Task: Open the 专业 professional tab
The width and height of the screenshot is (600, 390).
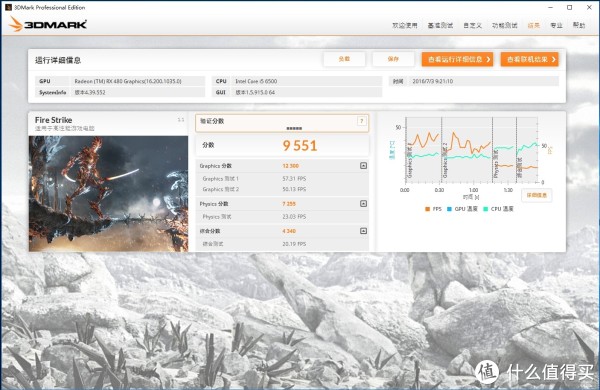Action: [556, 25]
